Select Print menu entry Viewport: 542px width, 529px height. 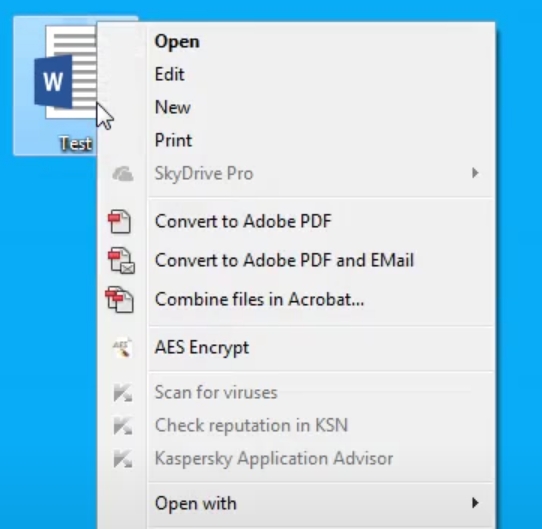coord(296,140)
